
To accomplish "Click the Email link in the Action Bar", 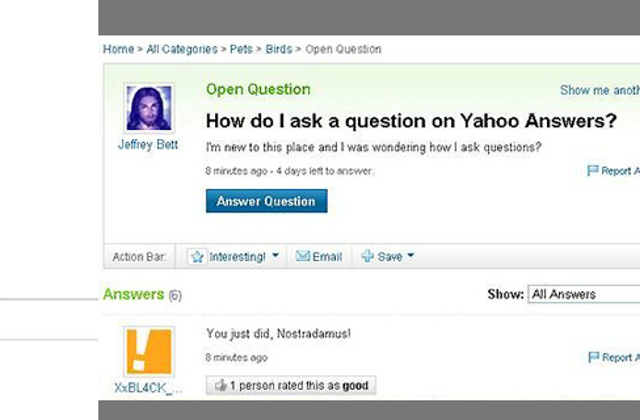I will click(327, 257).
